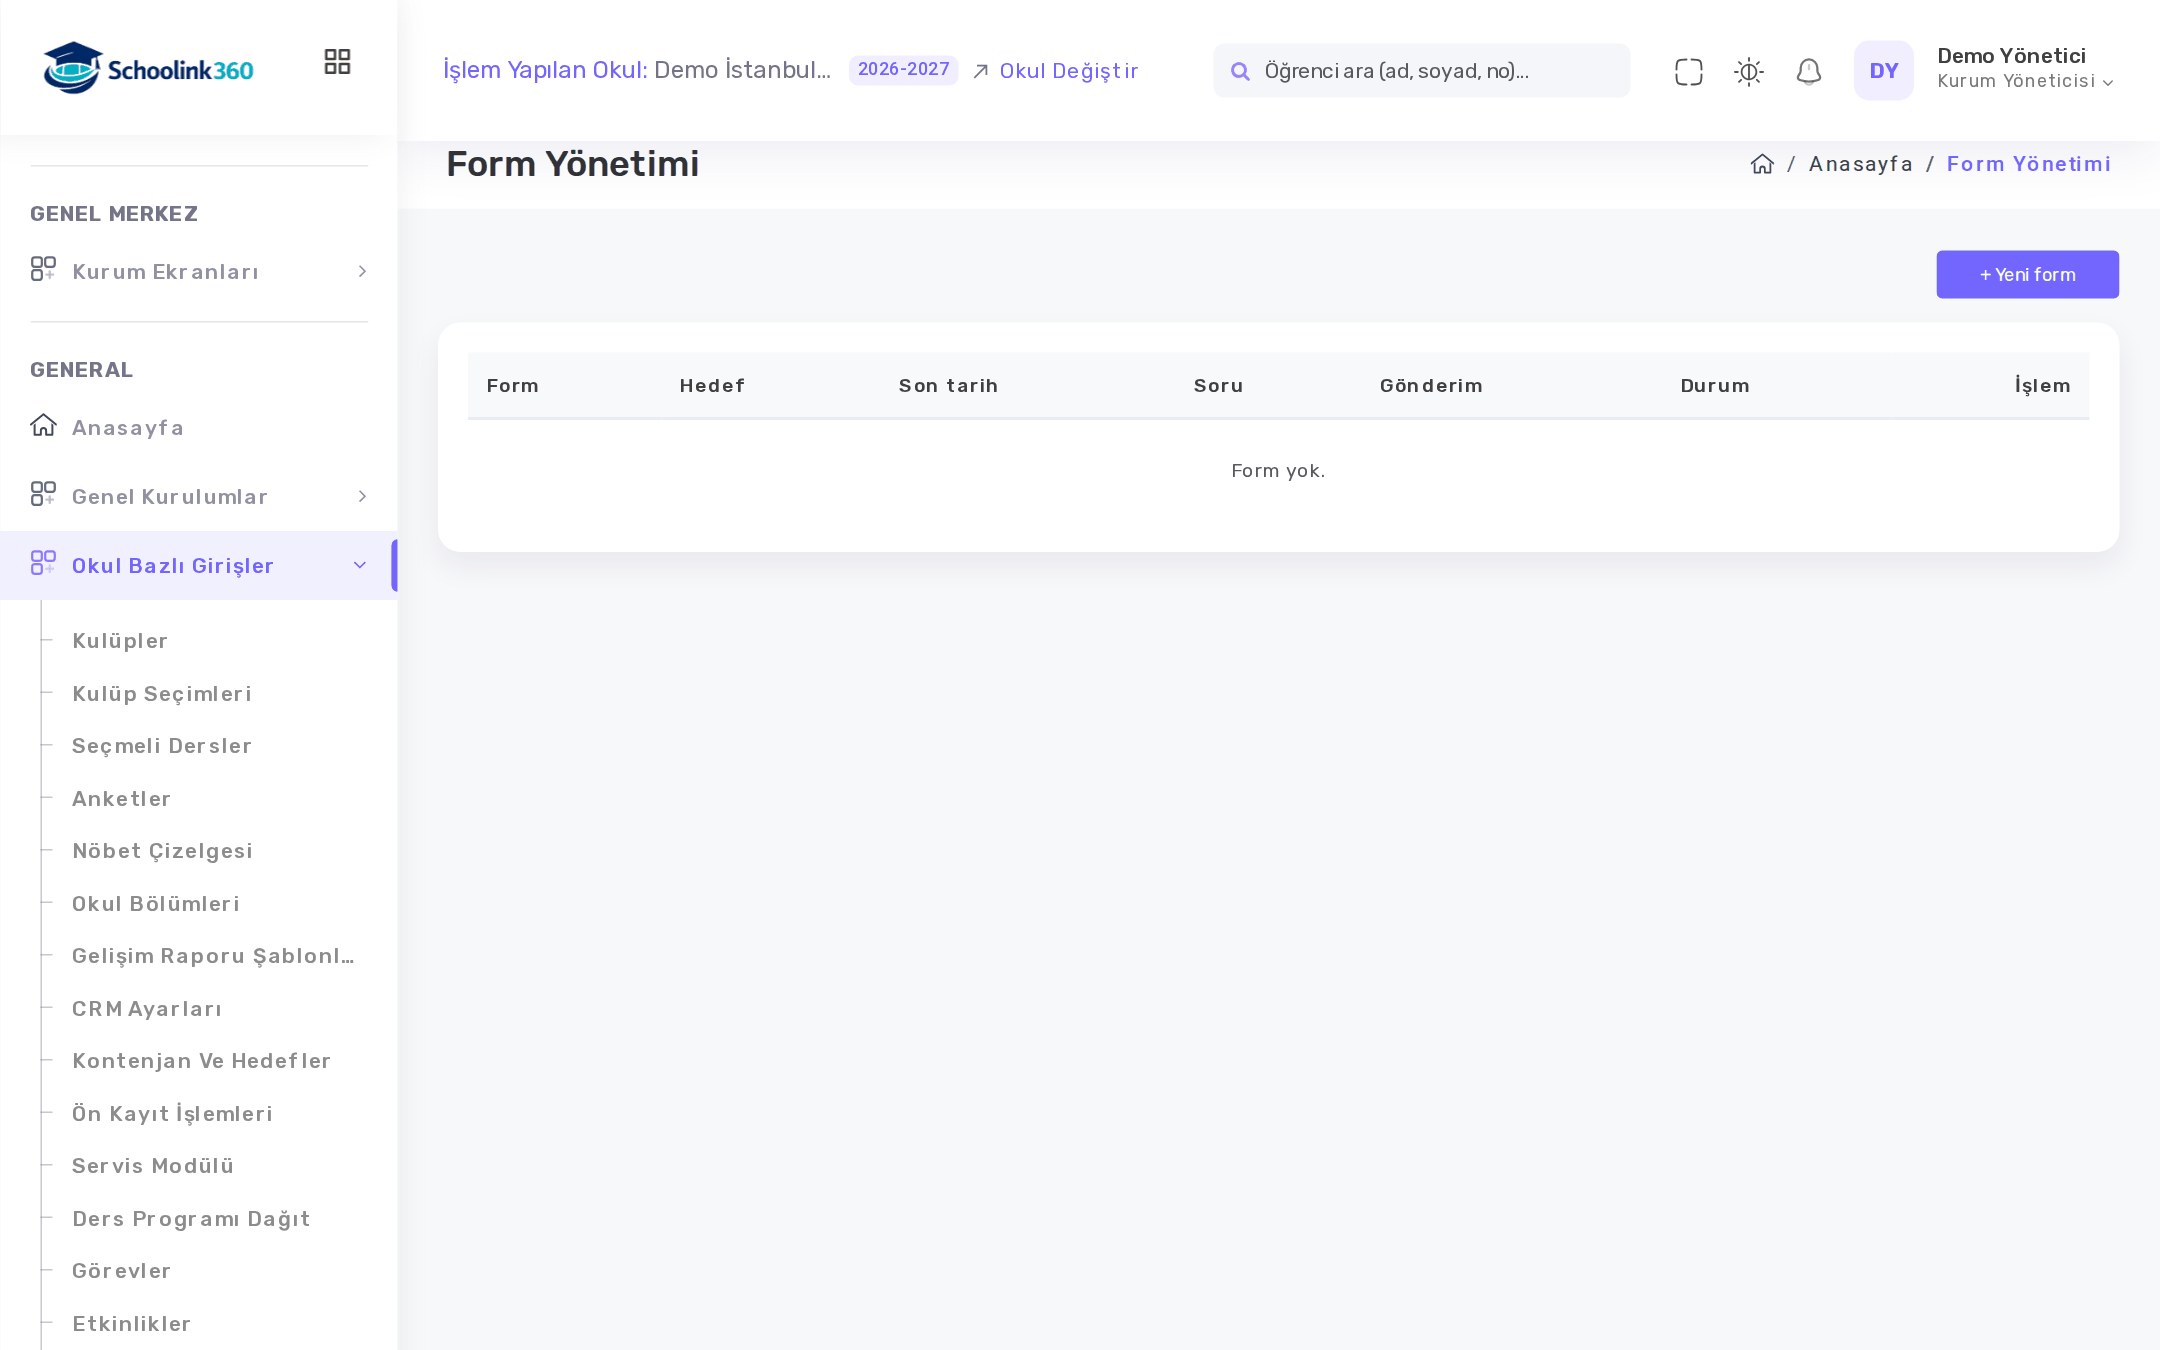Switch light/dark theme sun icon
Viewport: 2160px width, 1350px height.
(1748, 71)
